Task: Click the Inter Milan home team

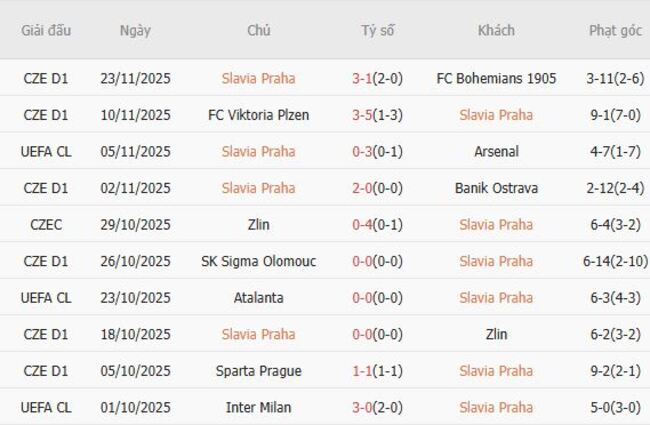Action: click(x=259, y=408)
